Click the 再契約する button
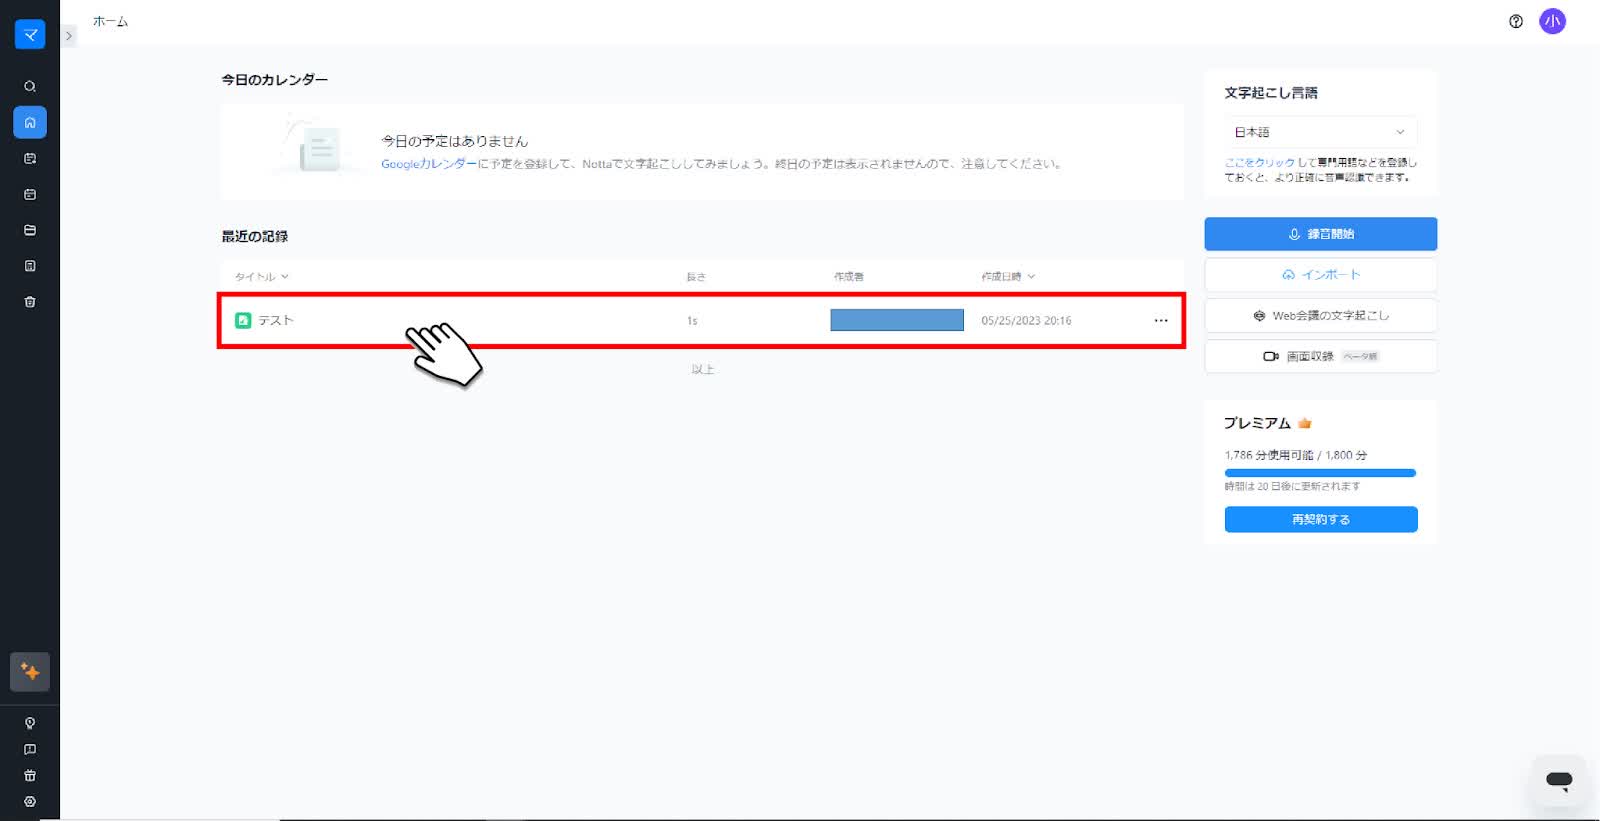 pyautogui.click(x=1320, y=519)
